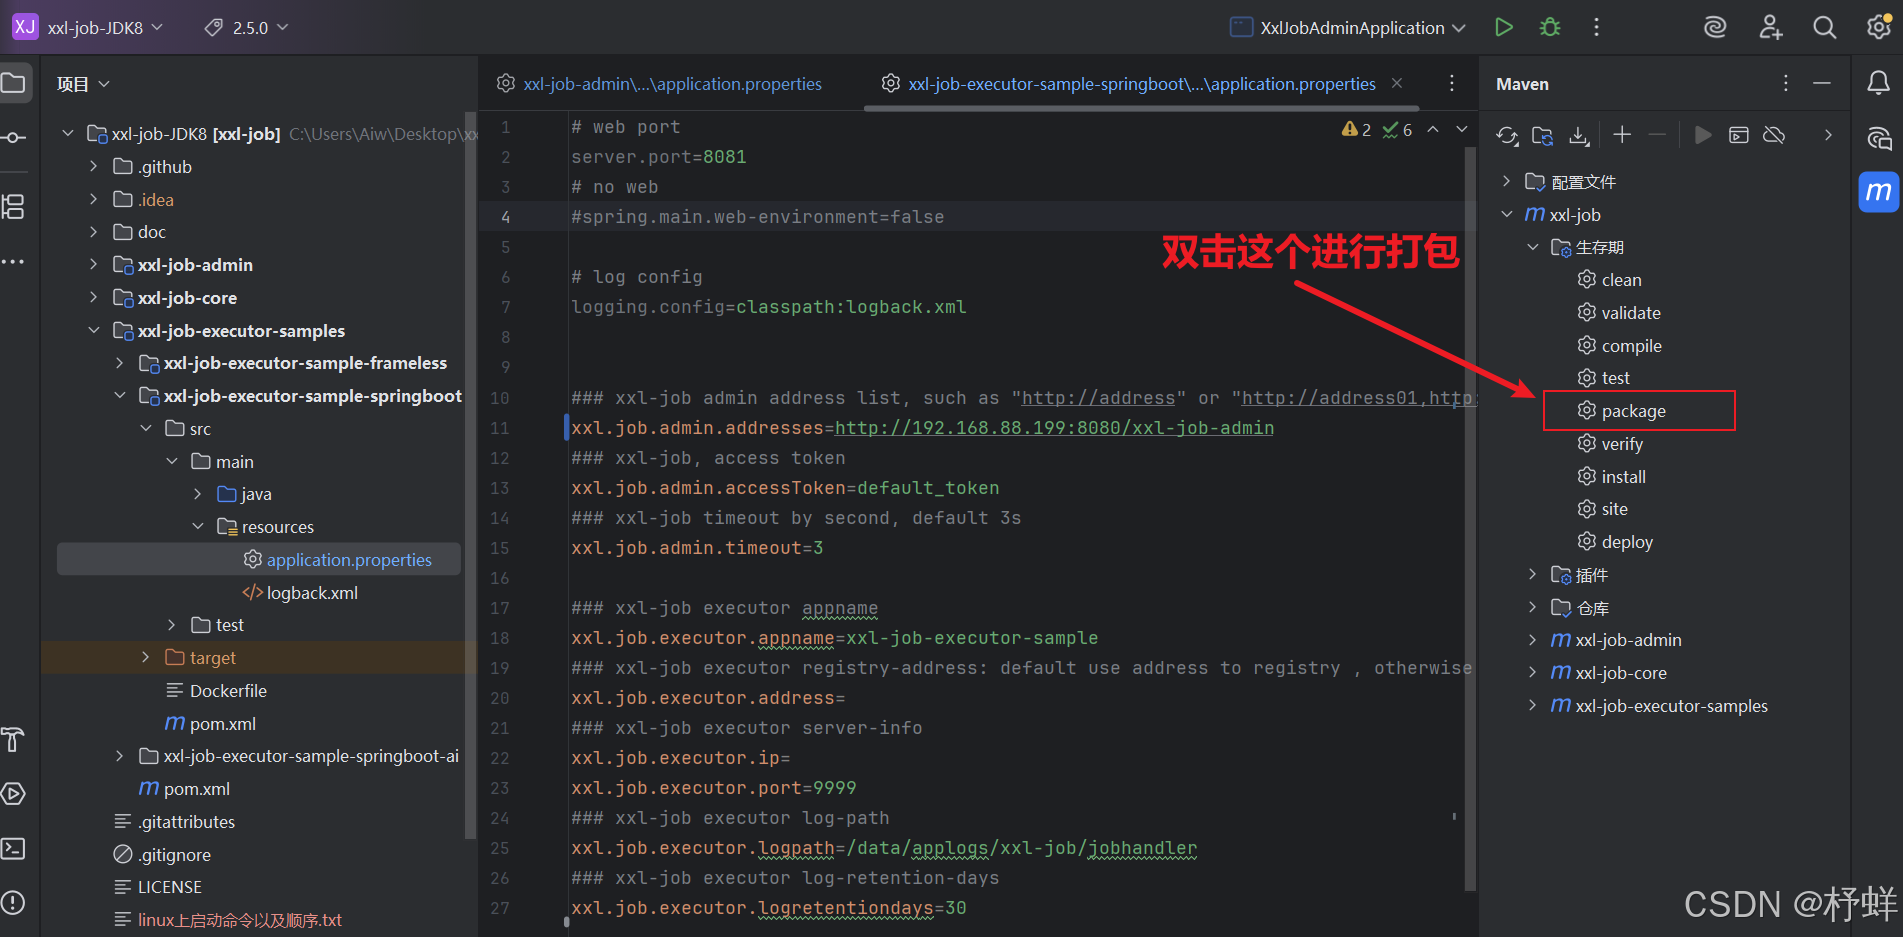
Task: Toggle Maven offline mode icon
Action: tap(1775, 134)
